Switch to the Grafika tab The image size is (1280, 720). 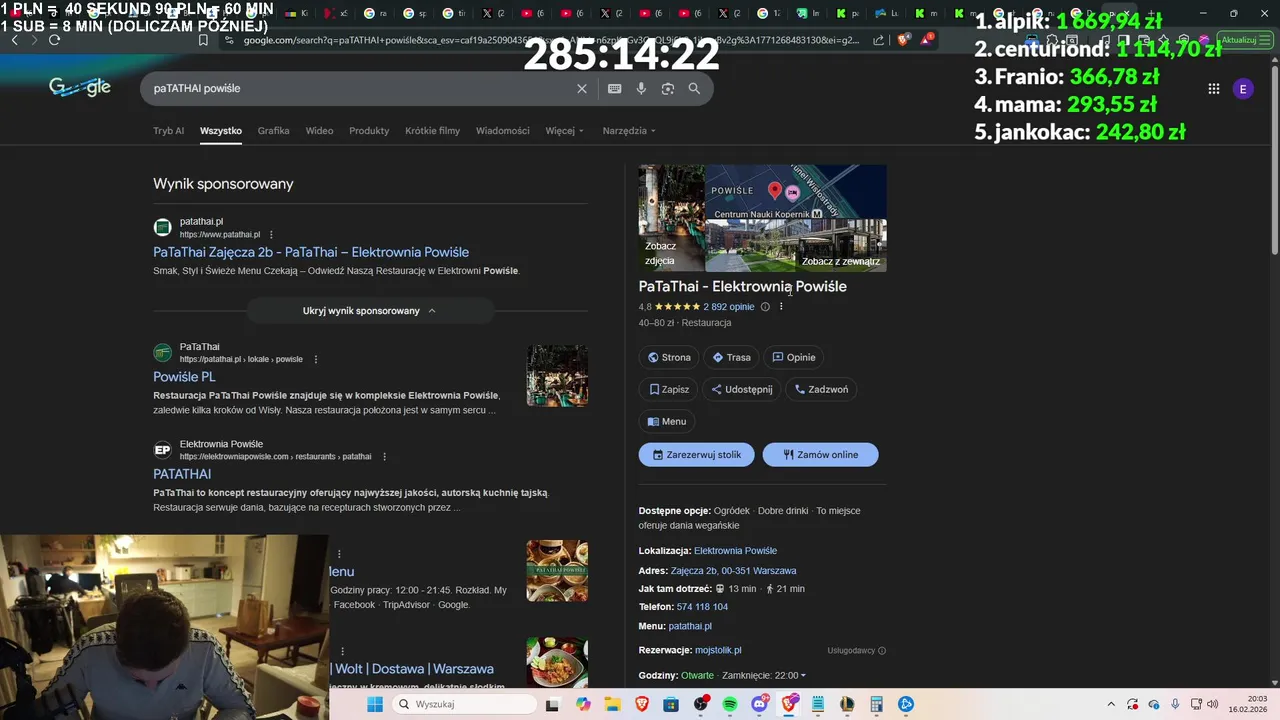pos(273,131)
